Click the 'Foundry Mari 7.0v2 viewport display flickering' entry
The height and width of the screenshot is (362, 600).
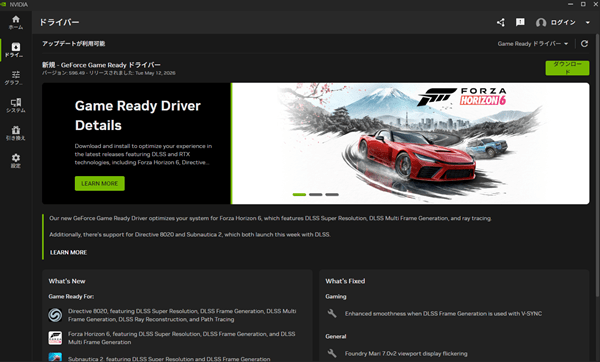[x=406, y=353]
